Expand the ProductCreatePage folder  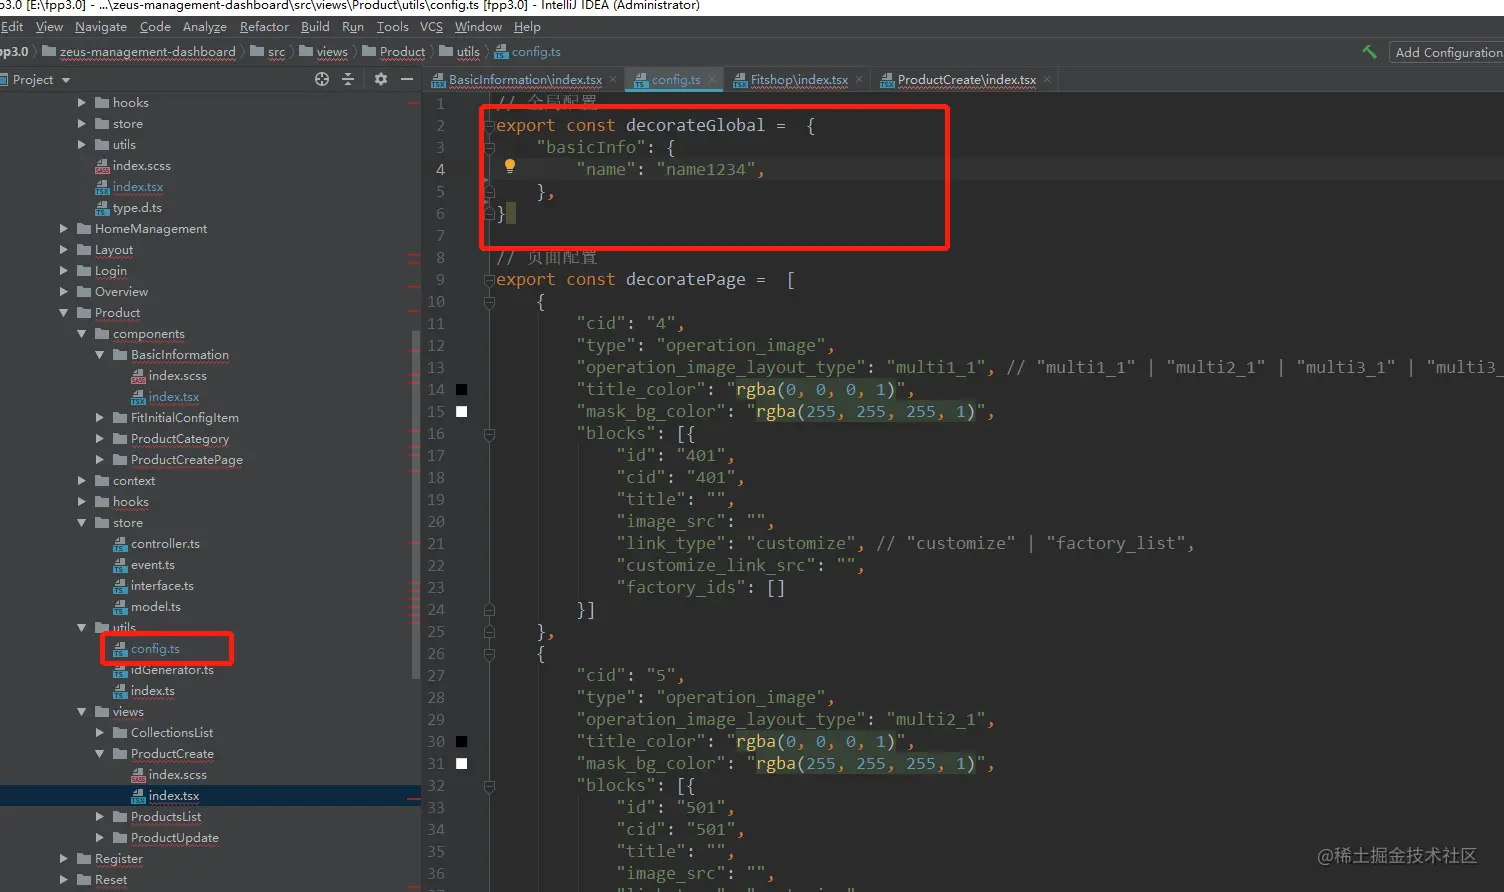click(x=100, y=460)
